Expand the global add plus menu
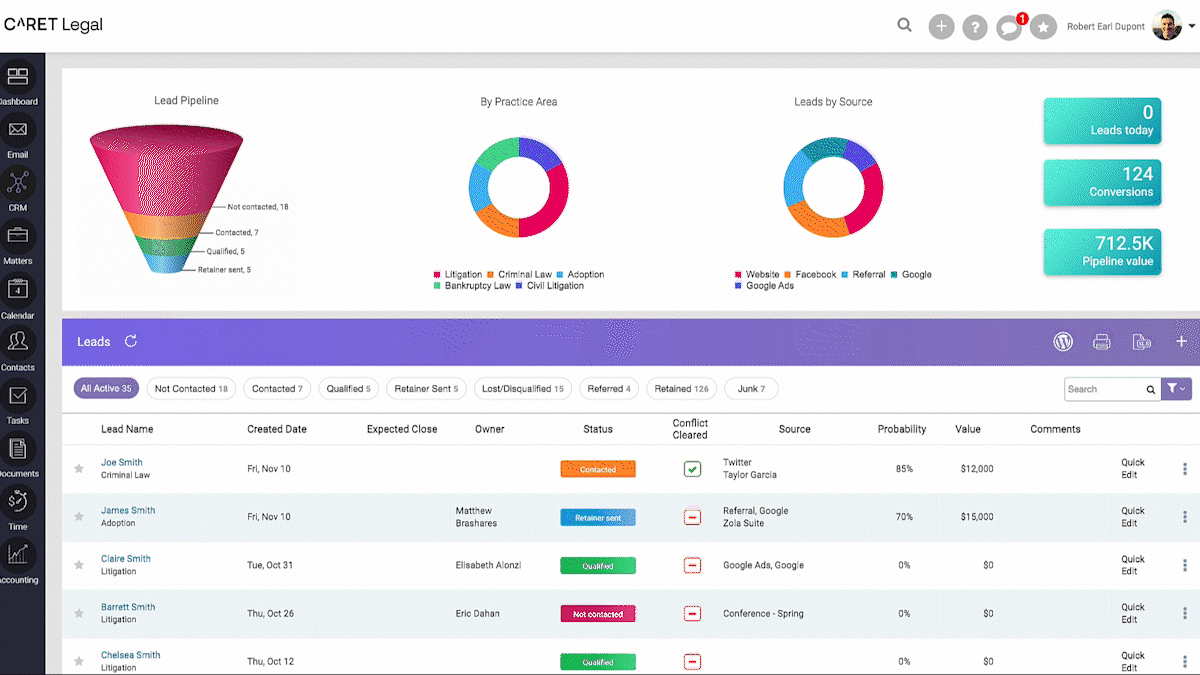Screen dimensions: 1200x675 pyautogui.click(x=941, y=27)
